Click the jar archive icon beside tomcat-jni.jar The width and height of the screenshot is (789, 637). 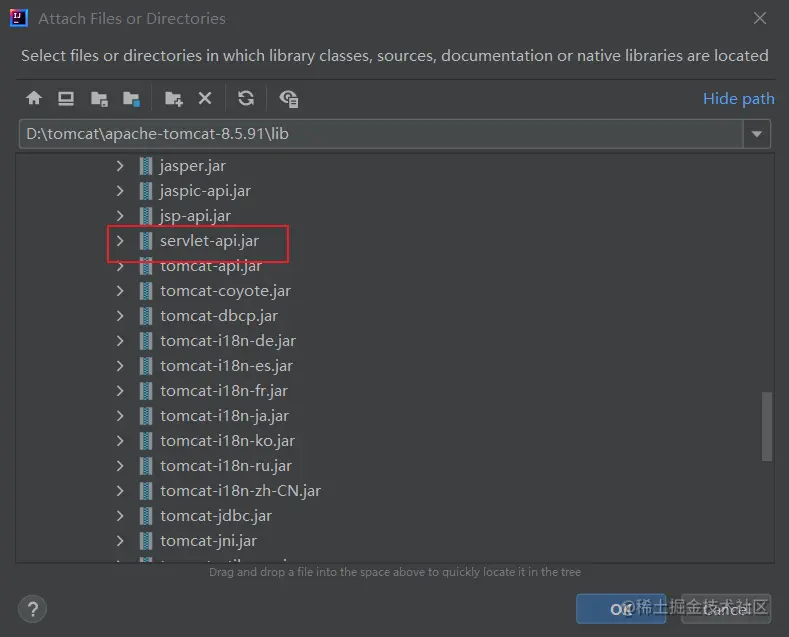(145, 541)
